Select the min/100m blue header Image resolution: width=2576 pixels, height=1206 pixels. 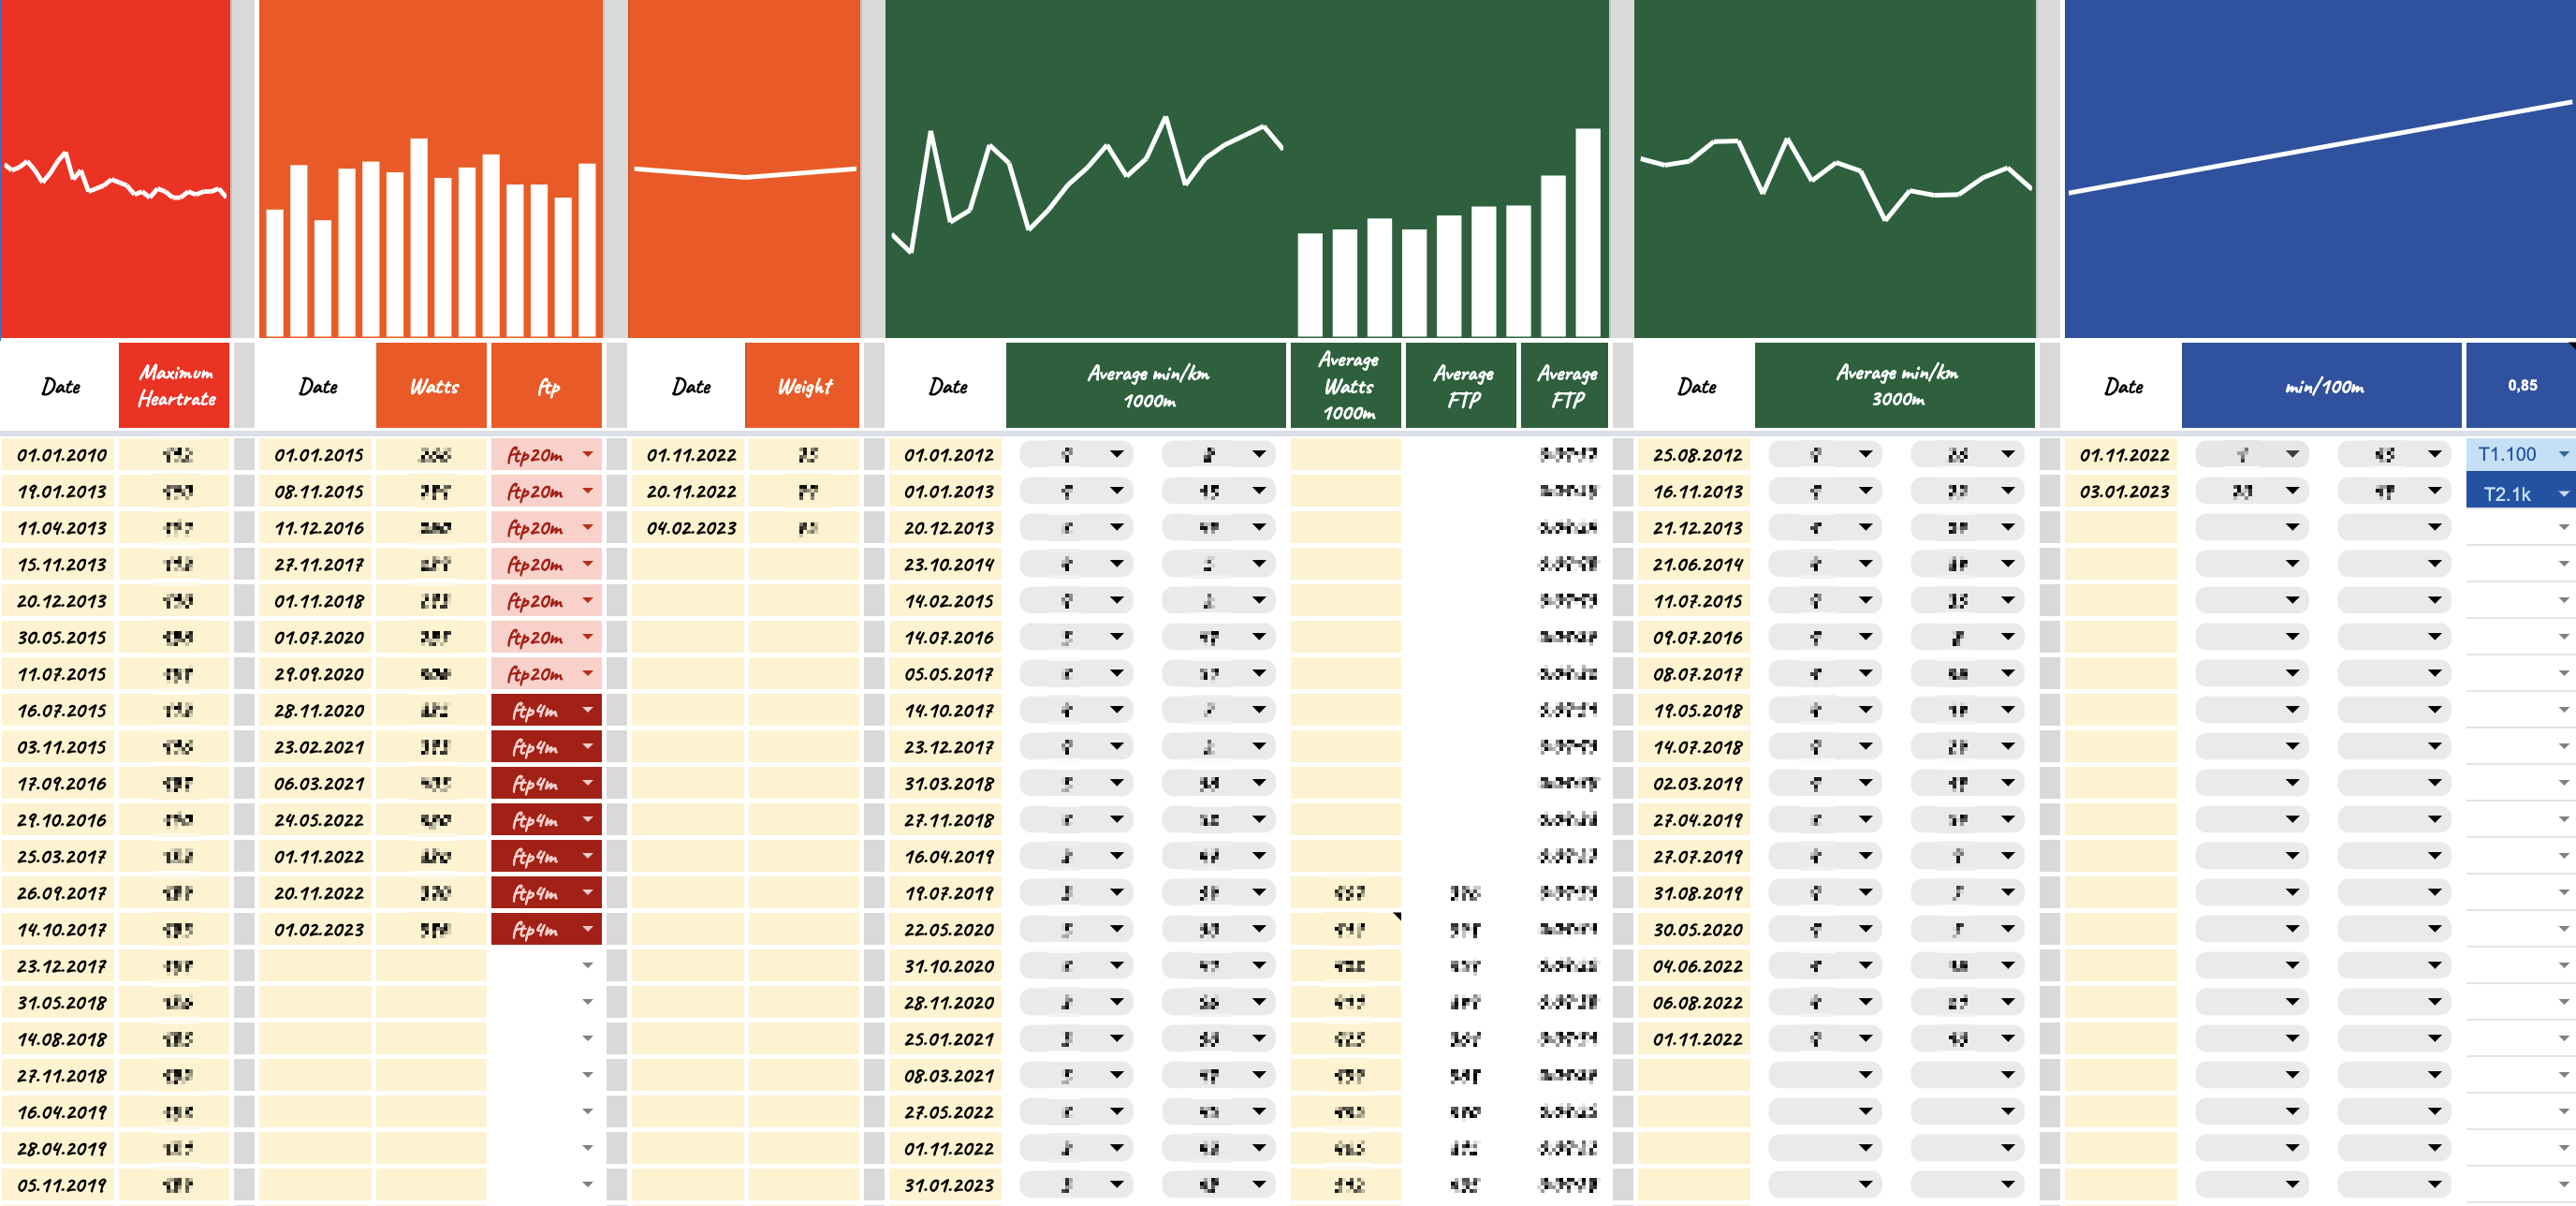2322,386
